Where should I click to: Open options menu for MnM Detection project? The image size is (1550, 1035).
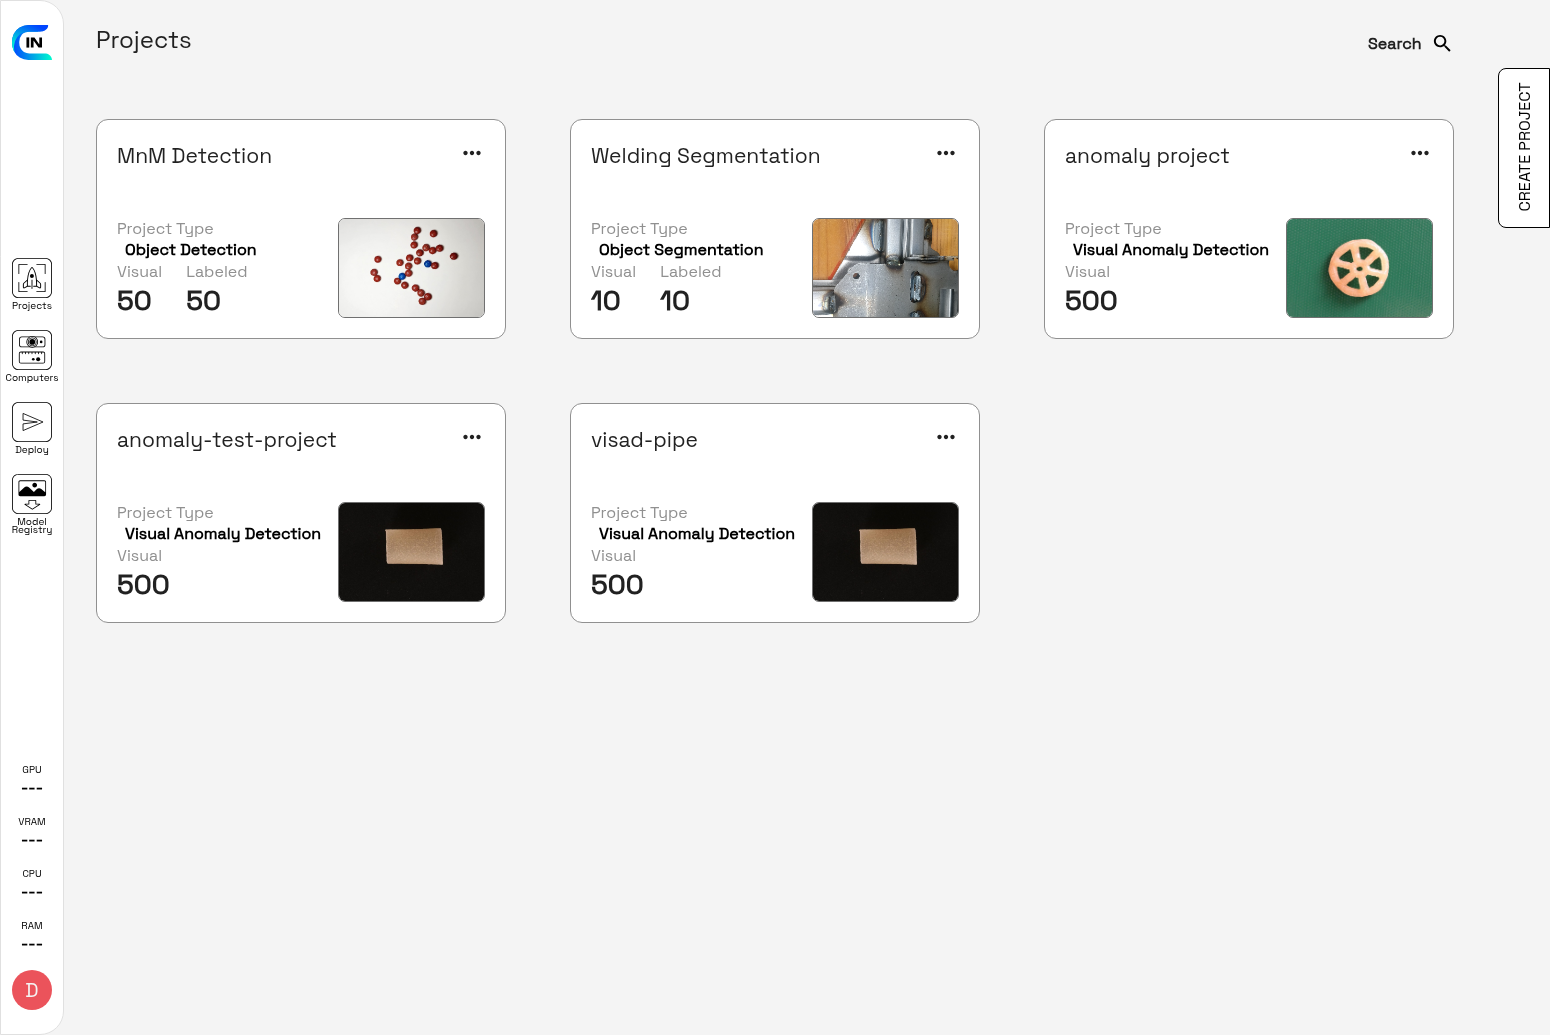471,153
